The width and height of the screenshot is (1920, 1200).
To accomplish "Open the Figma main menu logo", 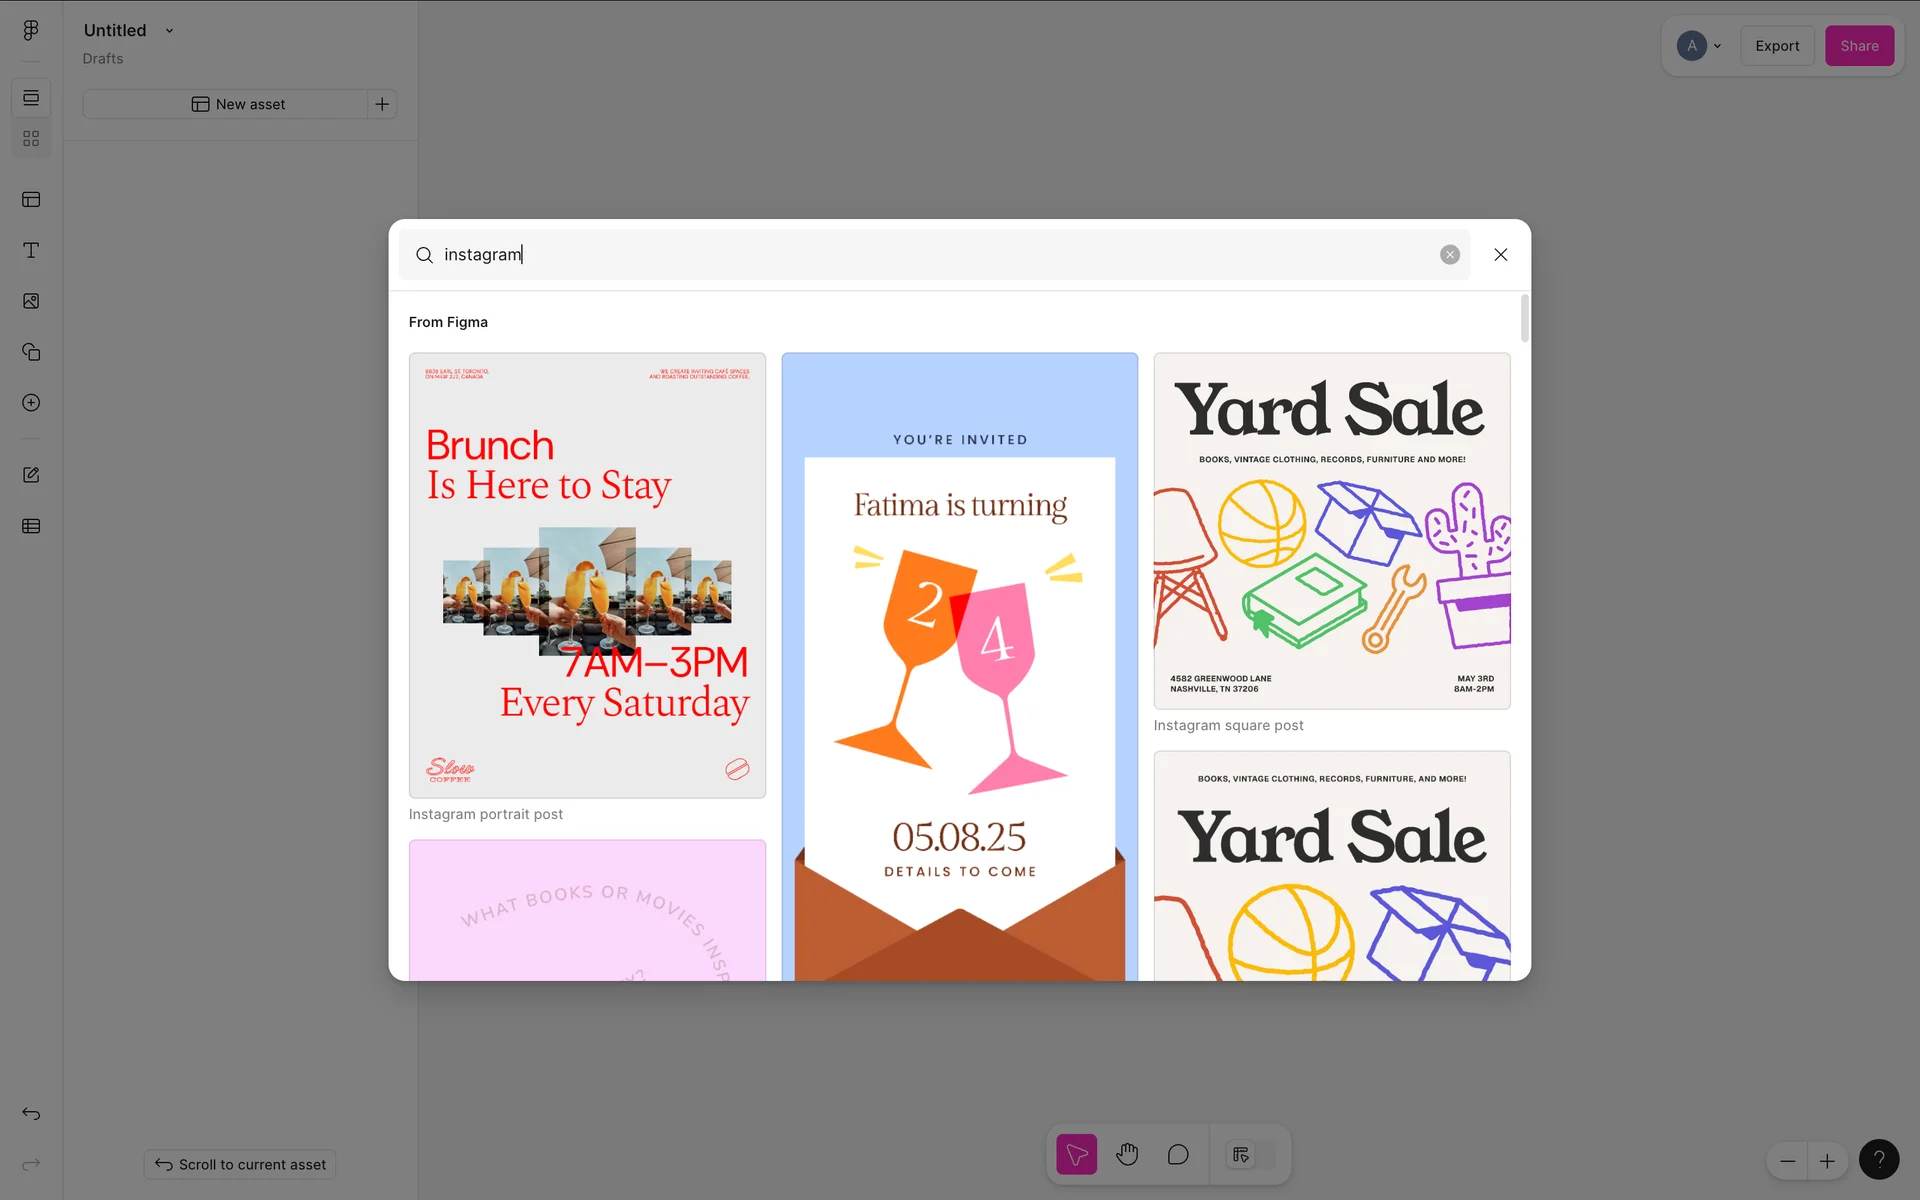I will pyautogui.click(x=31, y=30).
